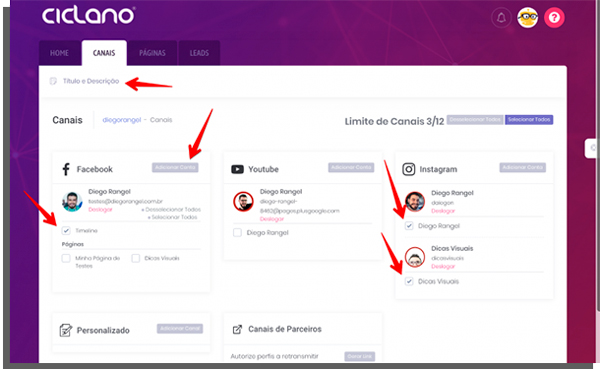Check the Minha Página de Testes checkbox

66,258
